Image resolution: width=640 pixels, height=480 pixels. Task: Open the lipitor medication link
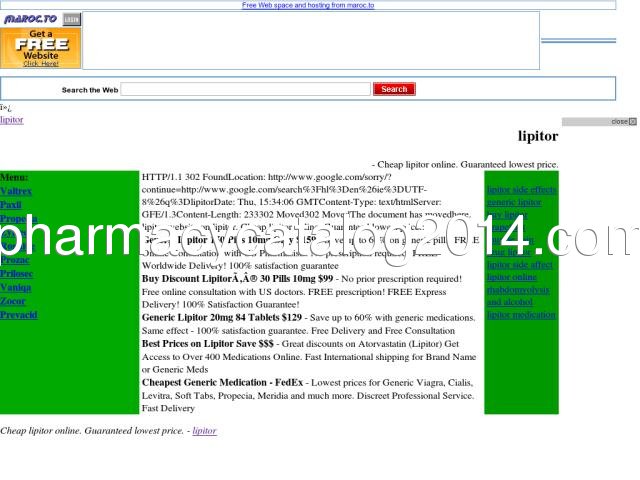521,315
